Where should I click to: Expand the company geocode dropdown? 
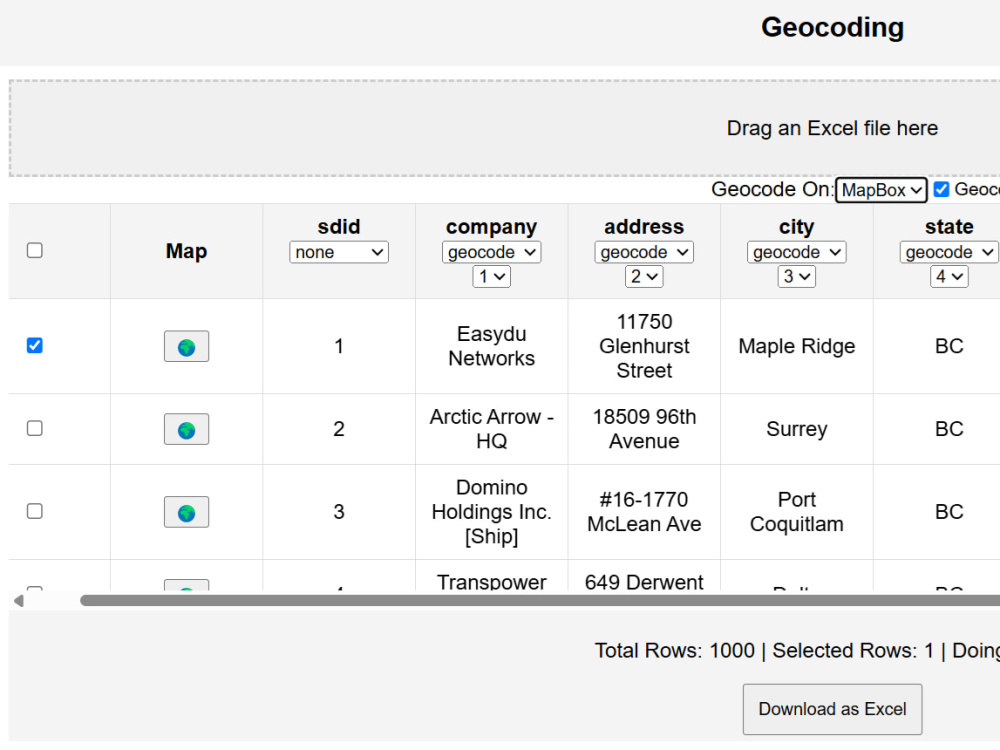coord(491,253)
